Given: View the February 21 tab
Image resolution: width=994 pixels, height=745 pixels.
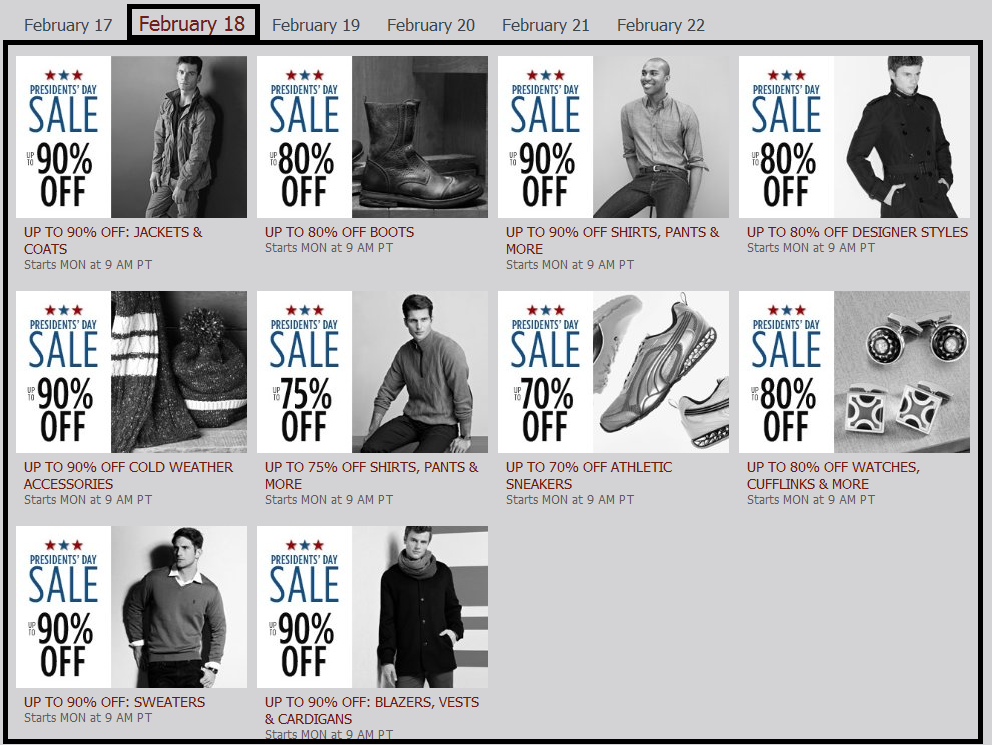Looking at the screenshot, I should coord(546,25).
